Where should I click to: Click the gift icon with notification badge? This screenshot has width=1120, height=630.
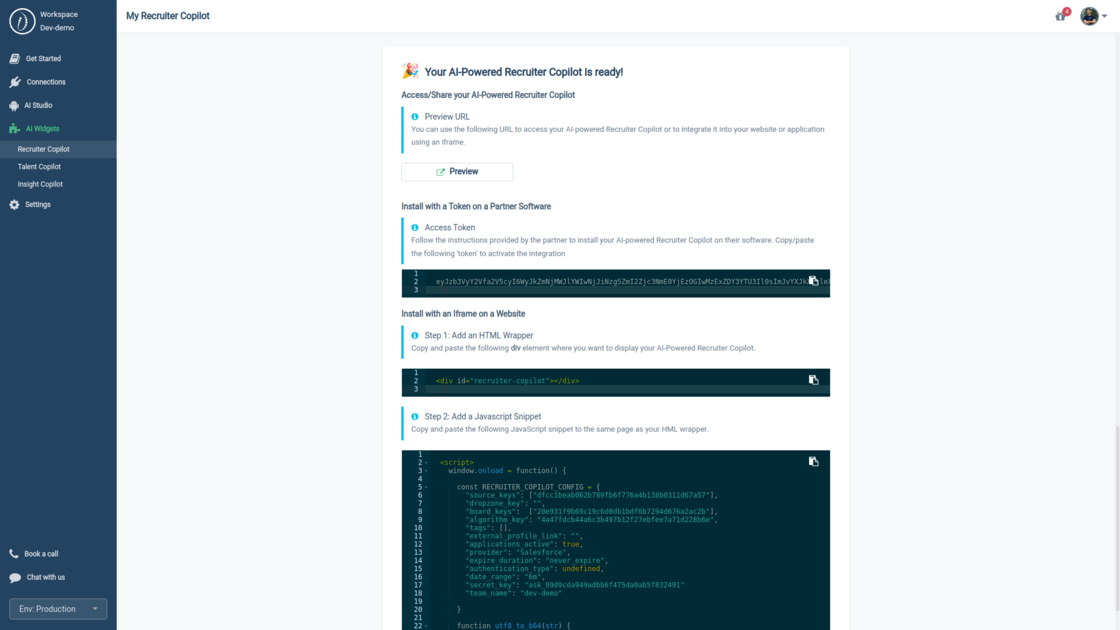pyautogui.click(x=1060, y=15)
